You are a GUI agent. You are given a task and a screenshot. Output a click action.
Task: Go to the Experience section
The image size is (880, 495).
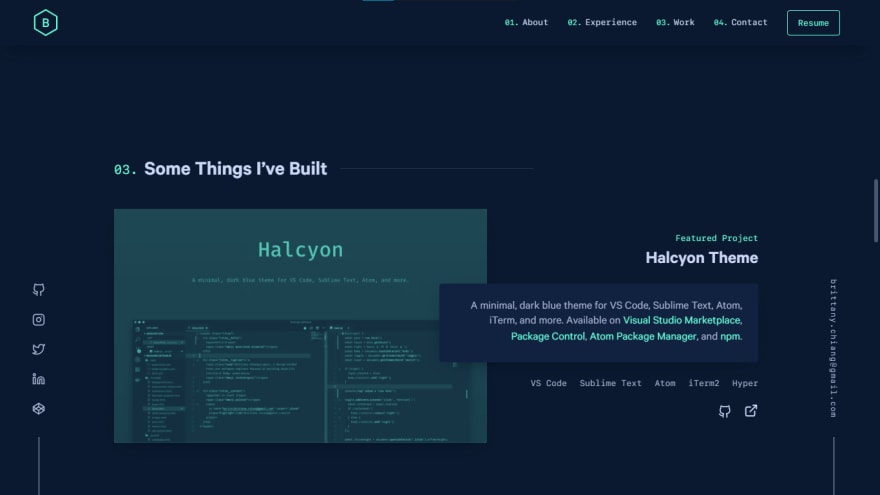602,22
